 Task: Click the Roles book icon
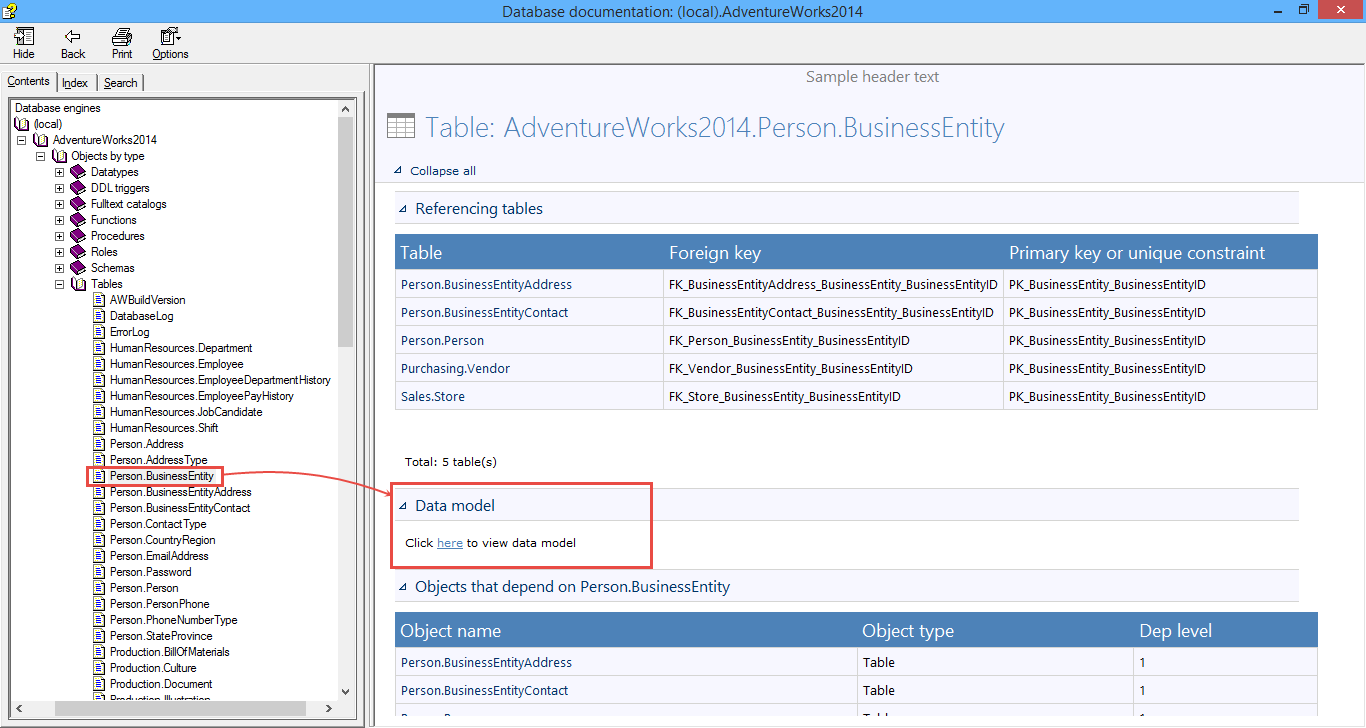pos(79,252)
